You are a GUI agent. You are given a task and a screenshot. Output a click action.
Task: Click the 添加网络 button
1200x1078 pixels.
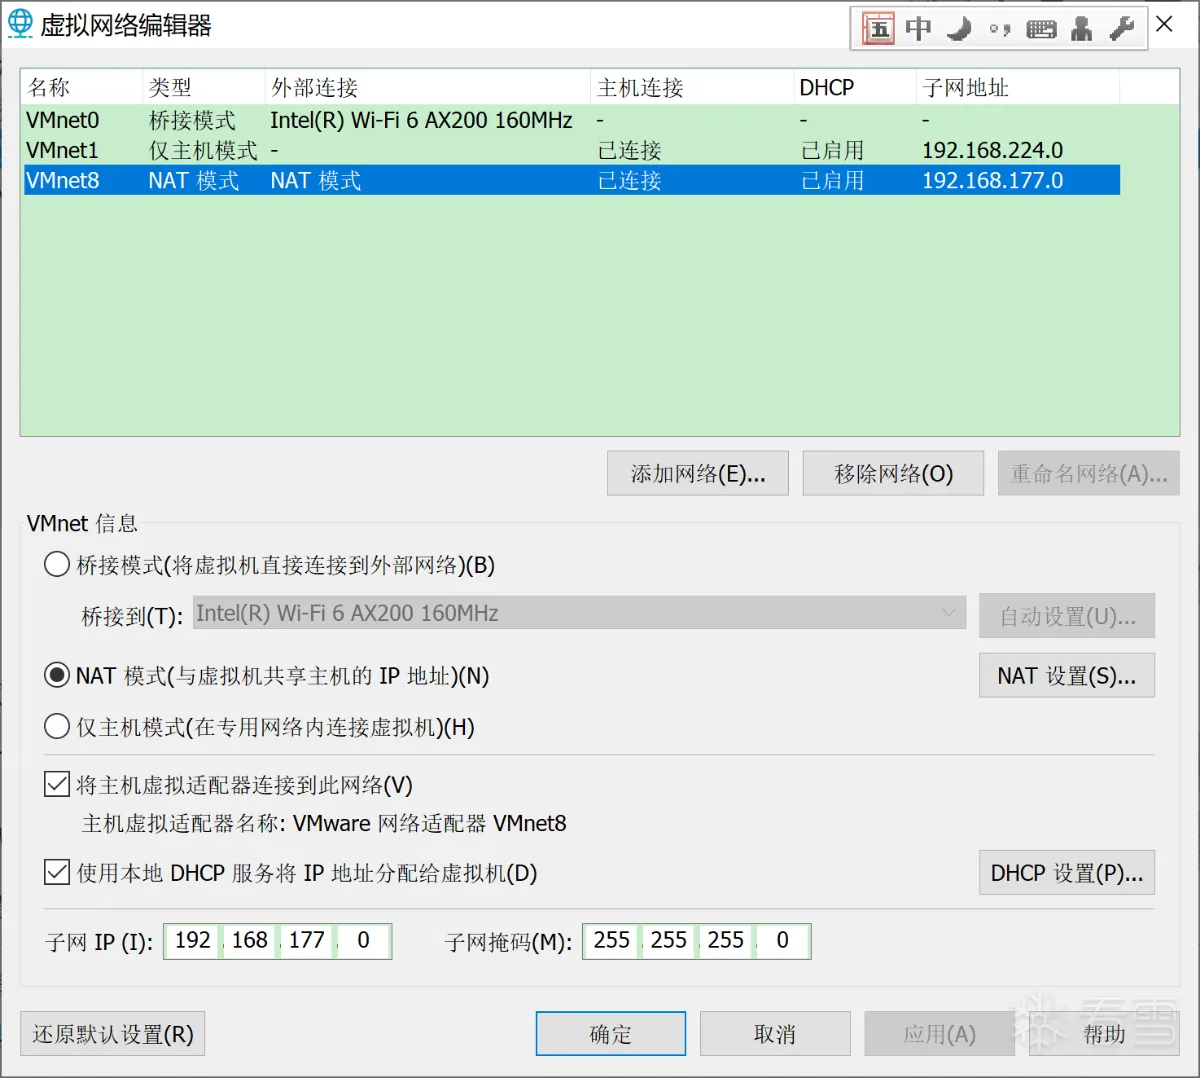(x=697, y=474)
